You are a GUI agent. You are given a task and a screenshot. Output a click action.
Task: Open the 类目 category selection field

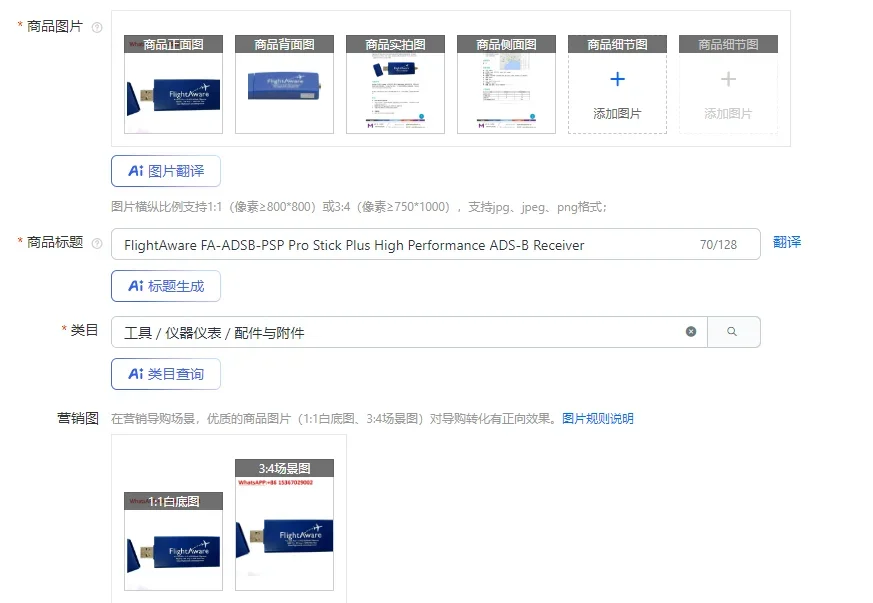click(x=409, y=332)
